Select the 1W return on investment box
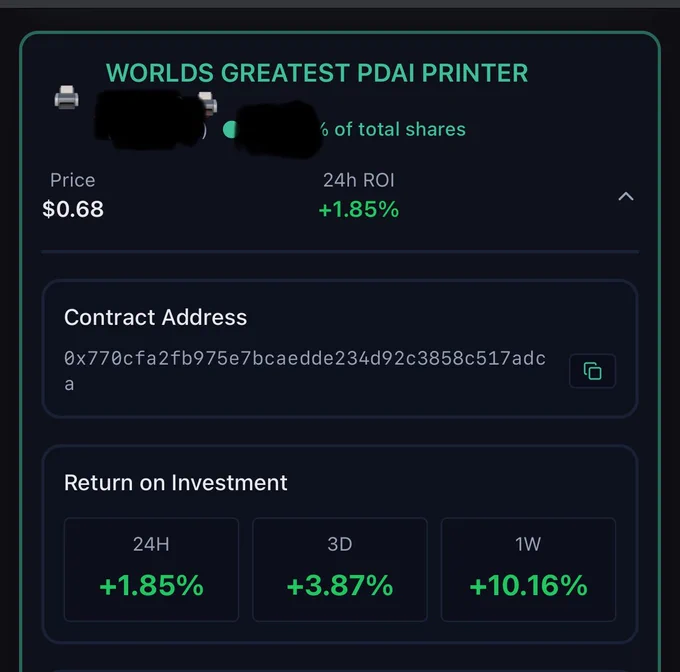This screenshot has height=672, width=680. pyautogui.click(x=528, y=570)
